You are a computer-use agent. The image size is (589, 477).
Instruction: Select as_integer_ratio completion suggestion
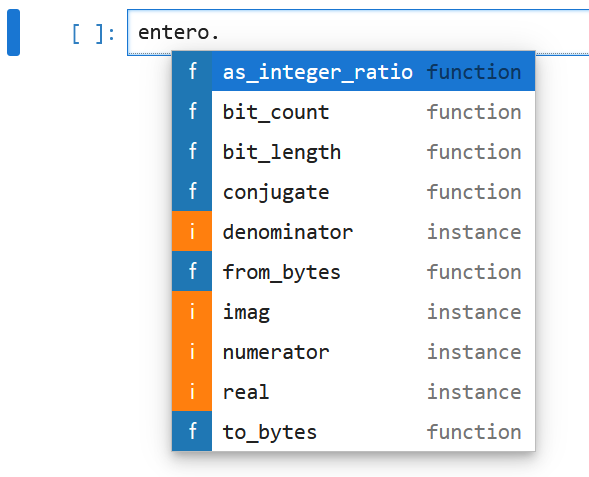(353, 71)
